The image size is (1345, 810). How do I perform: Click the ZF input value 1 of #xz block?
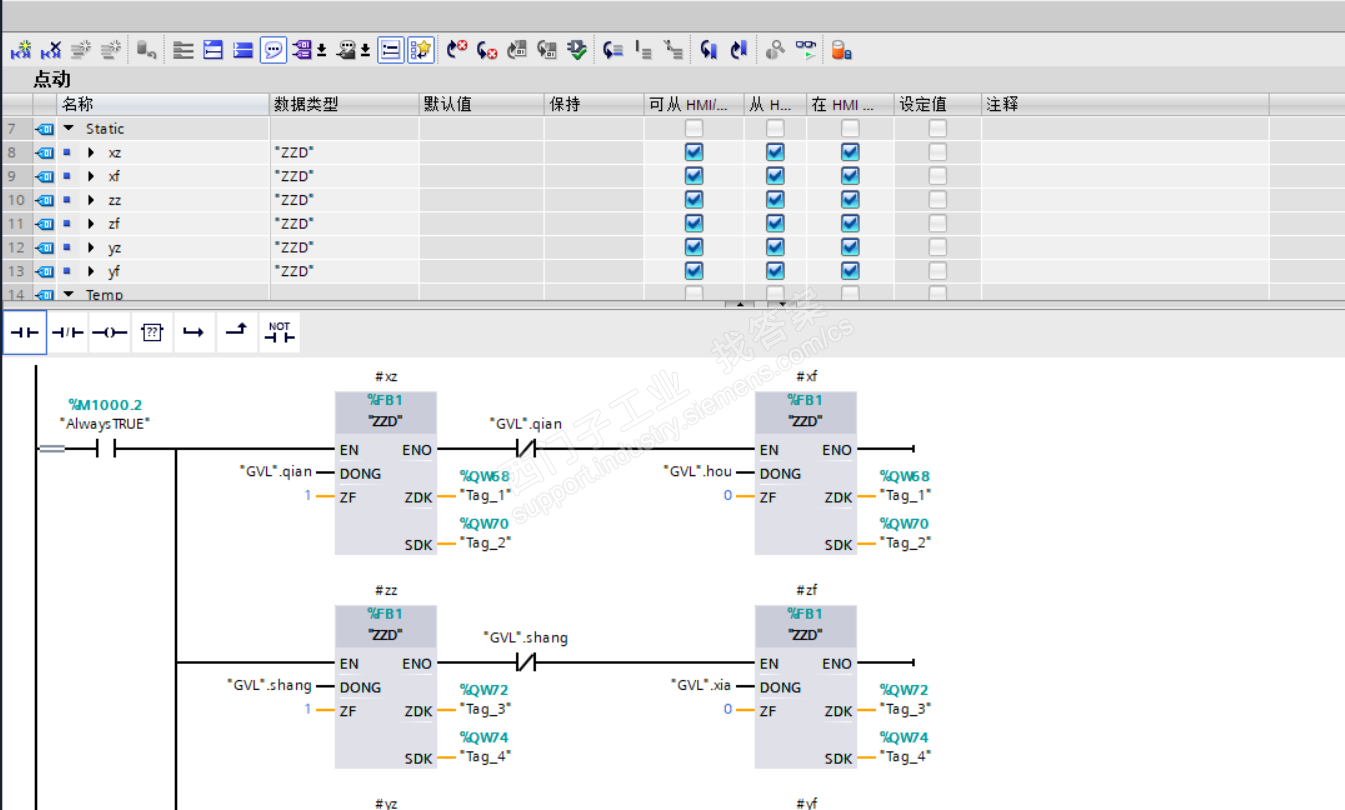(x=309, y=496)
